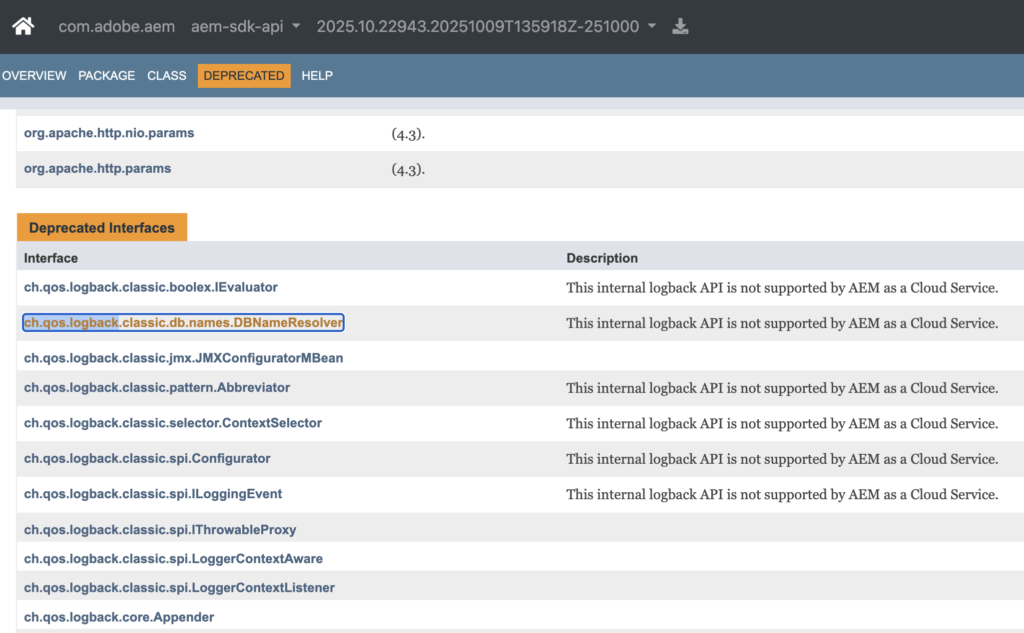Image resolution: width=1024 pixels, height=633 pixels.
Task: Open the Help navigation item
Action: [x=317, y=76]
